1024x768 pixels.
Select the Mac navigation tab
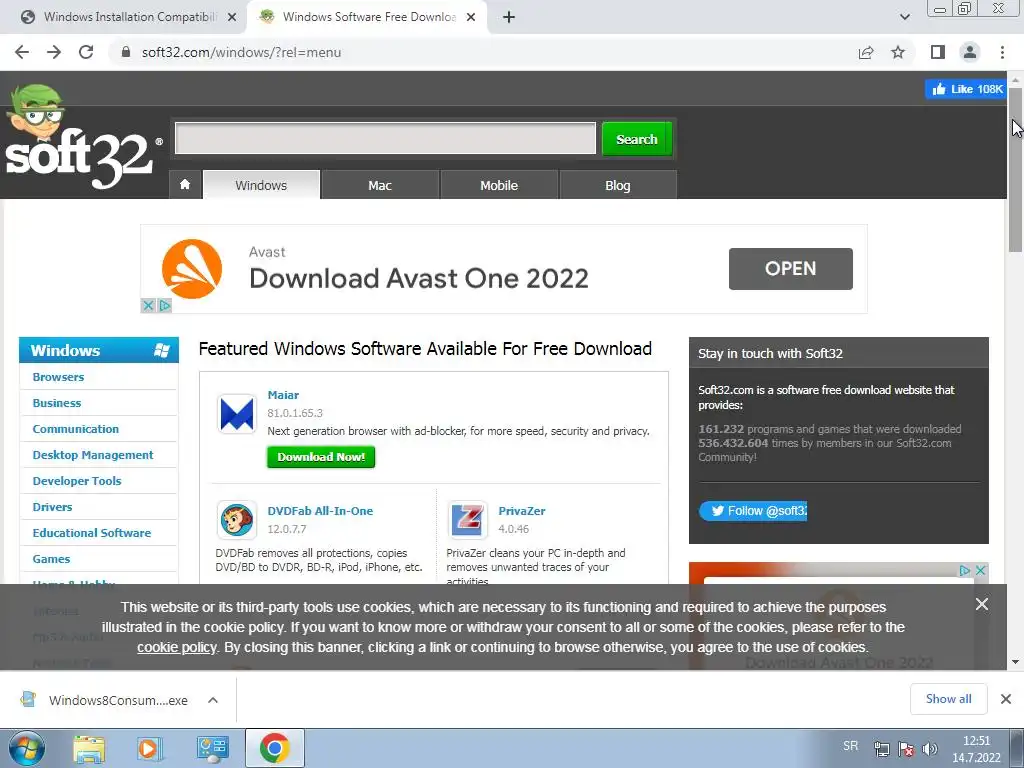(x=379, y=185)
